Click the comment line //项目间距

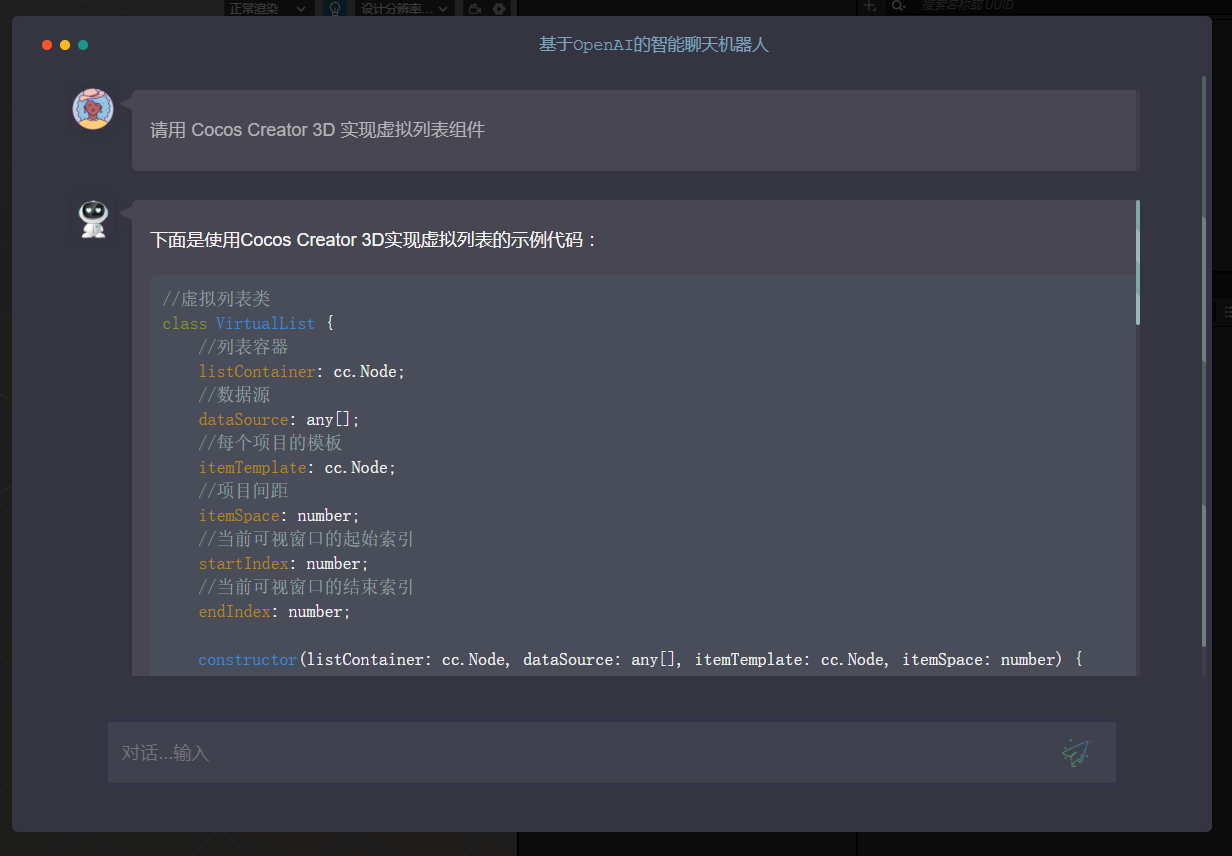243,491
